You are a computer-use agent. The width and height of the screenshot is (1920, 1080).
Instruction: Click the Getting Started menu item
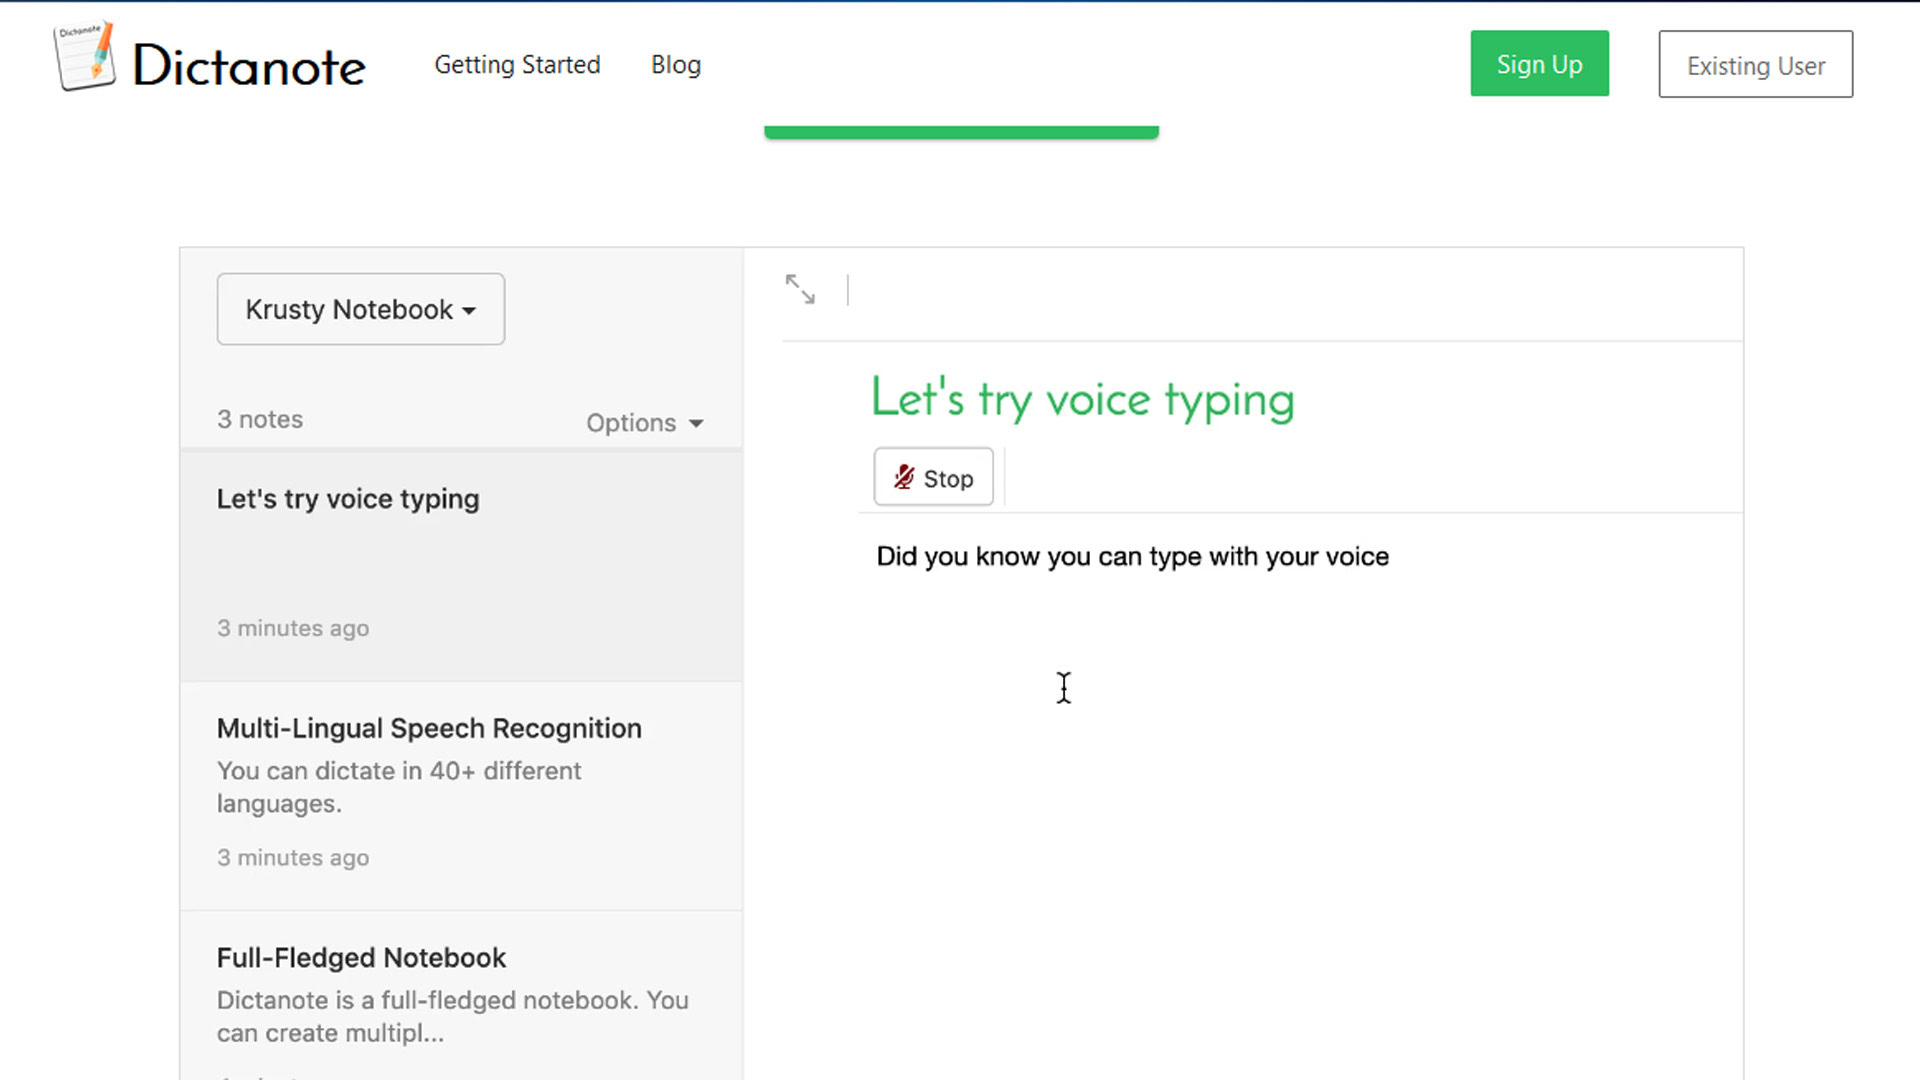(517, 65)
